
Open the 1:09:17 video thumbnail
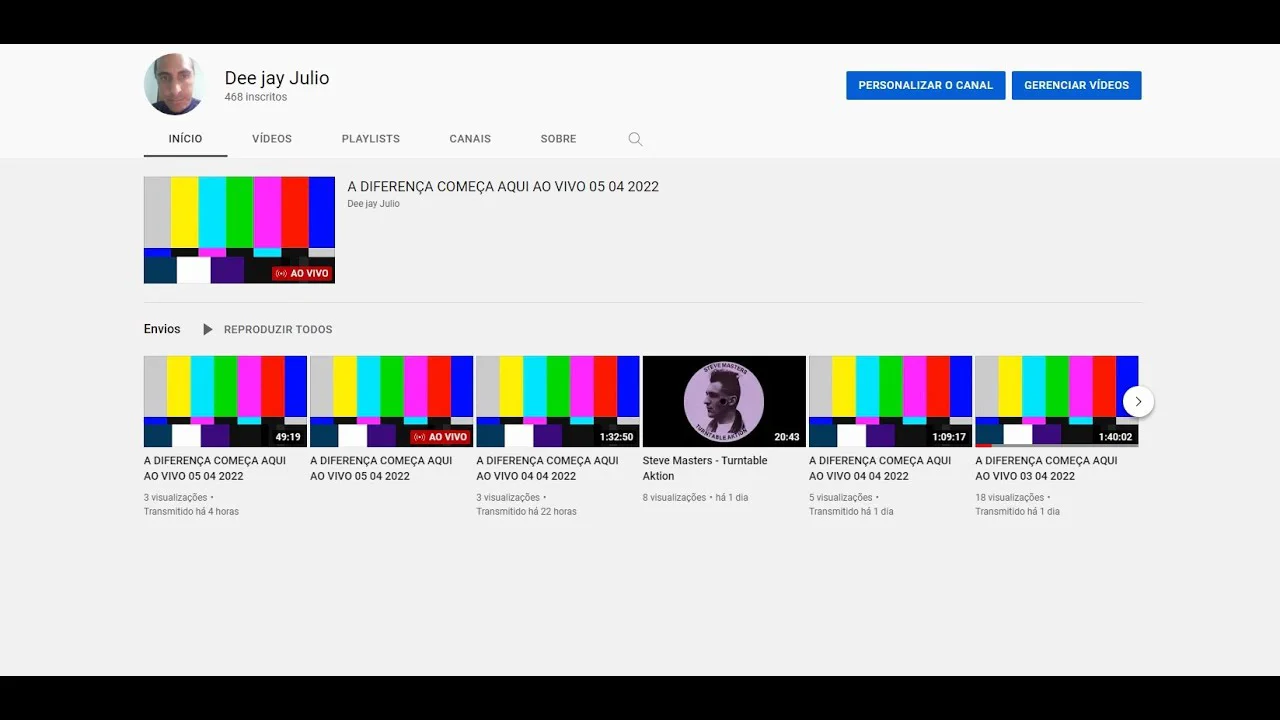[890, 401]
